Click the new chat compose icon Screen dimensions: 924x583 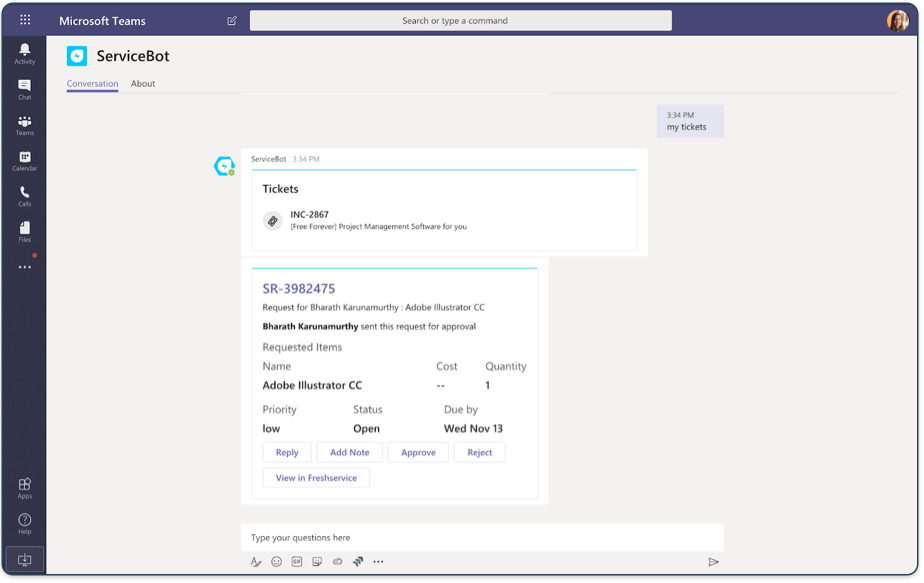(x=232, y=21)
